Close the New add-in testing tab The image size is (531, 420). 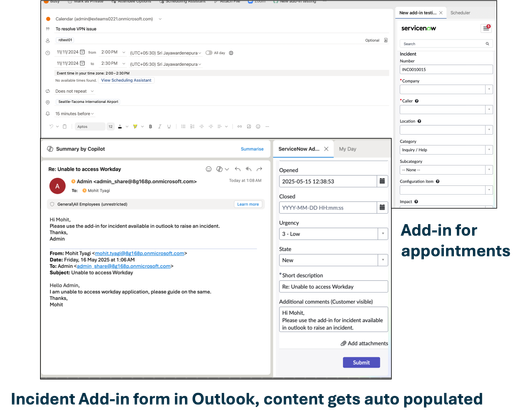441,13
